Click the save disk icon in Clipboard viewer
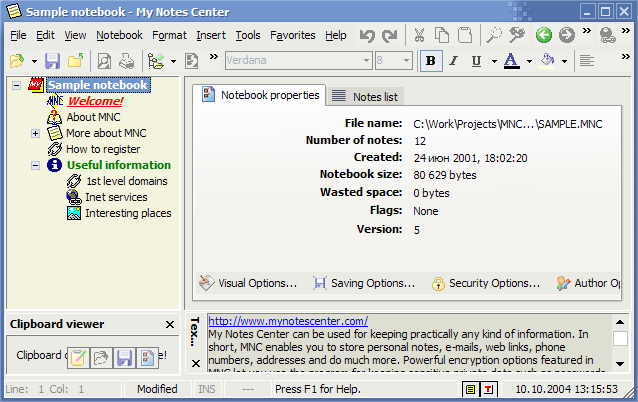The height and width of the screenshot is (402, 638). tap(124, 358)
